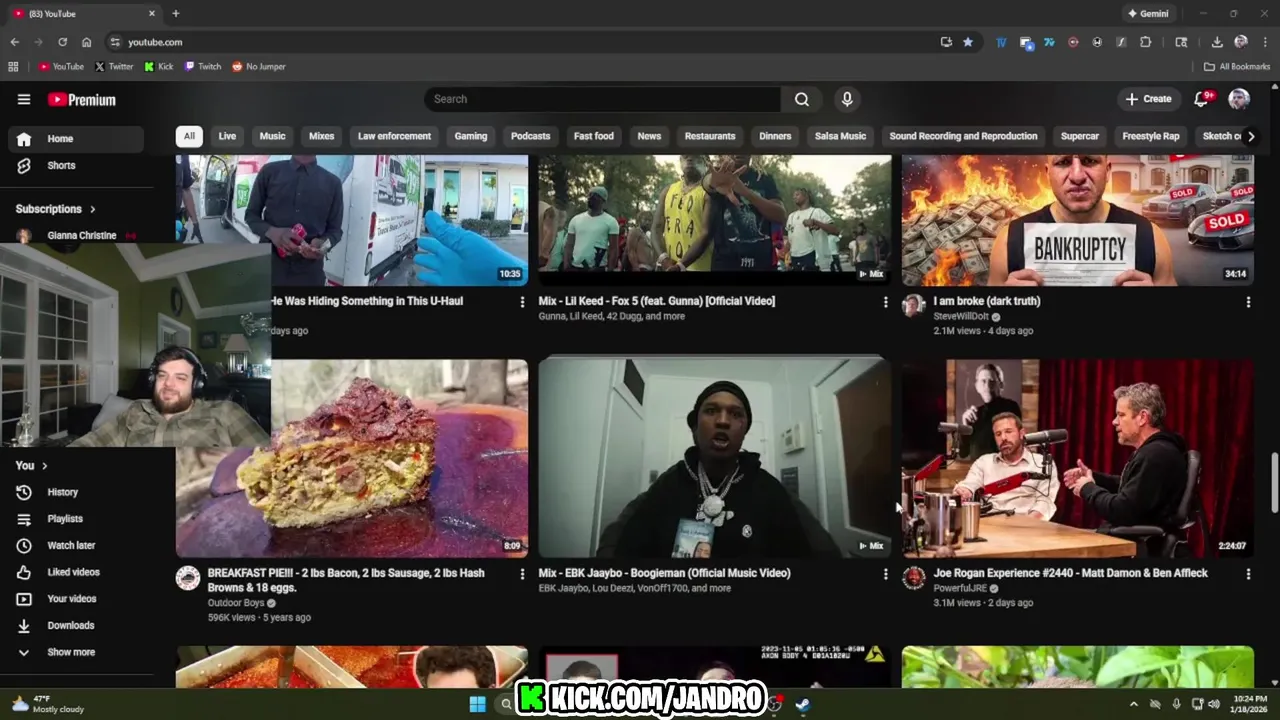Open History in the sidebar

pos(76,492)
